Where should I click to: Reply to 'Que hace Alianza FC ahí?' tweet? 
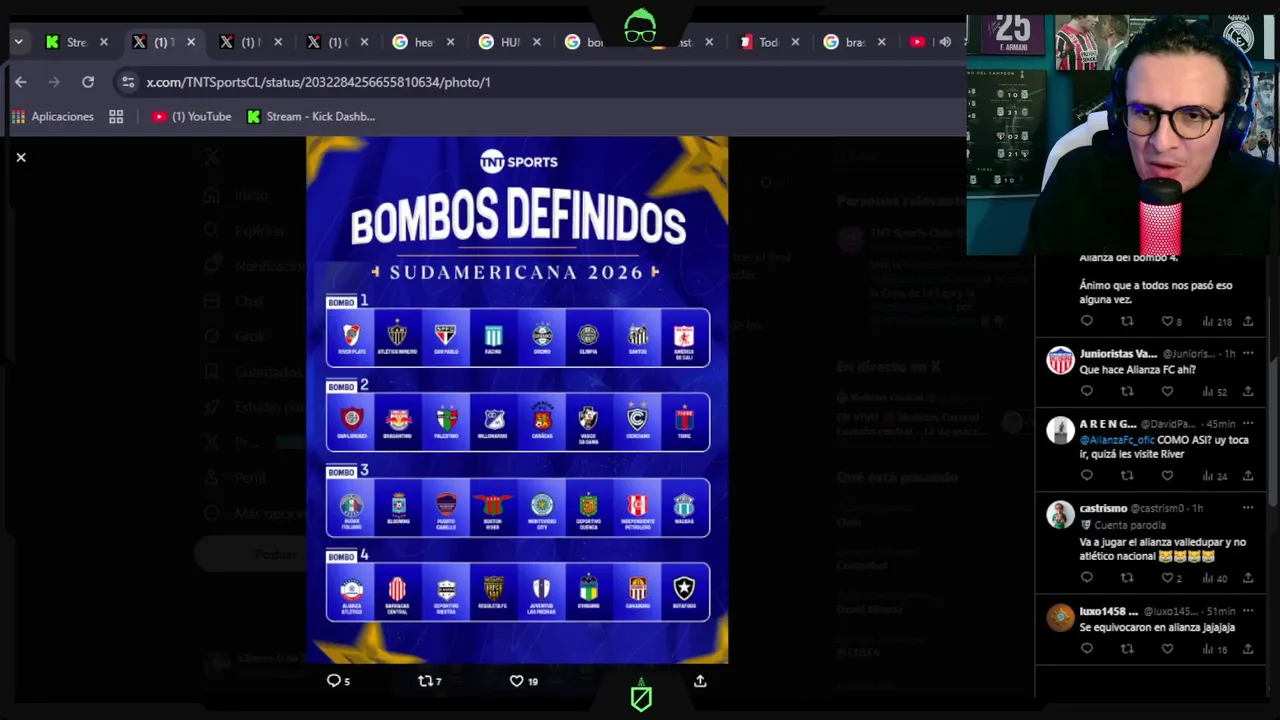[x=1087, y=391]
